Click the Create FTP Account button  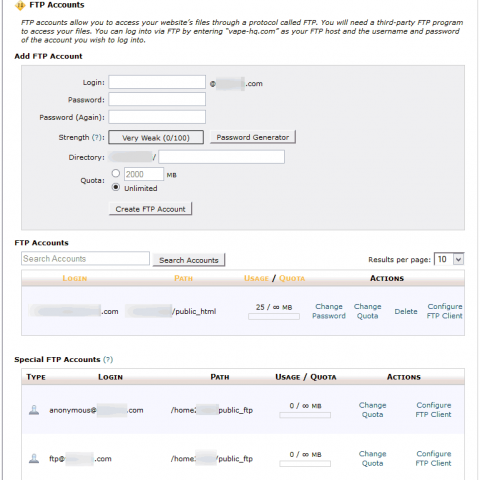pyautogui.click(x=150, y=209)
